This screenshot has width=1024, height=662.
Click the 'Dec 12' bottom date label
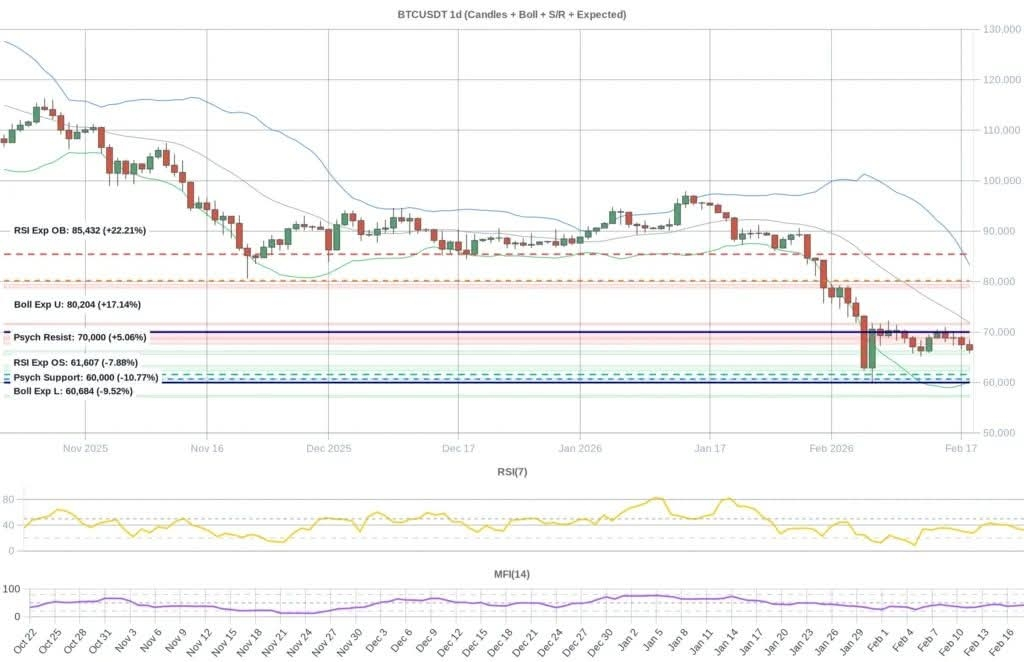(452, 643)
